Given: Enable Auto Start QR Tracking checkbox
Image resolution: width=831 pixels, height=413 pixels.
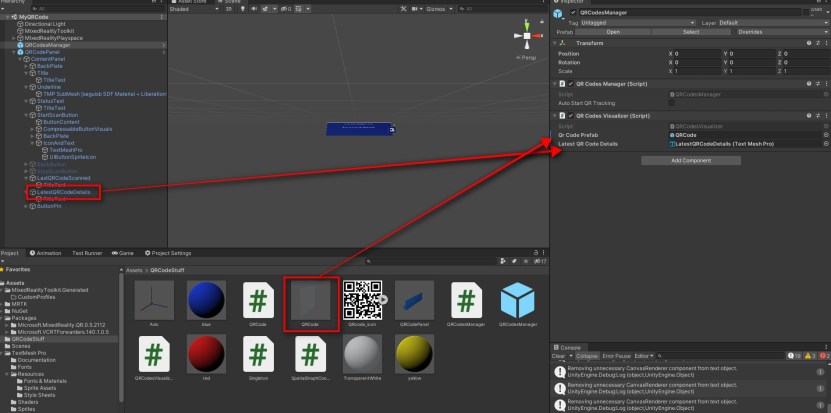Looking at the screenshot, I should click(x=671, y=103).
